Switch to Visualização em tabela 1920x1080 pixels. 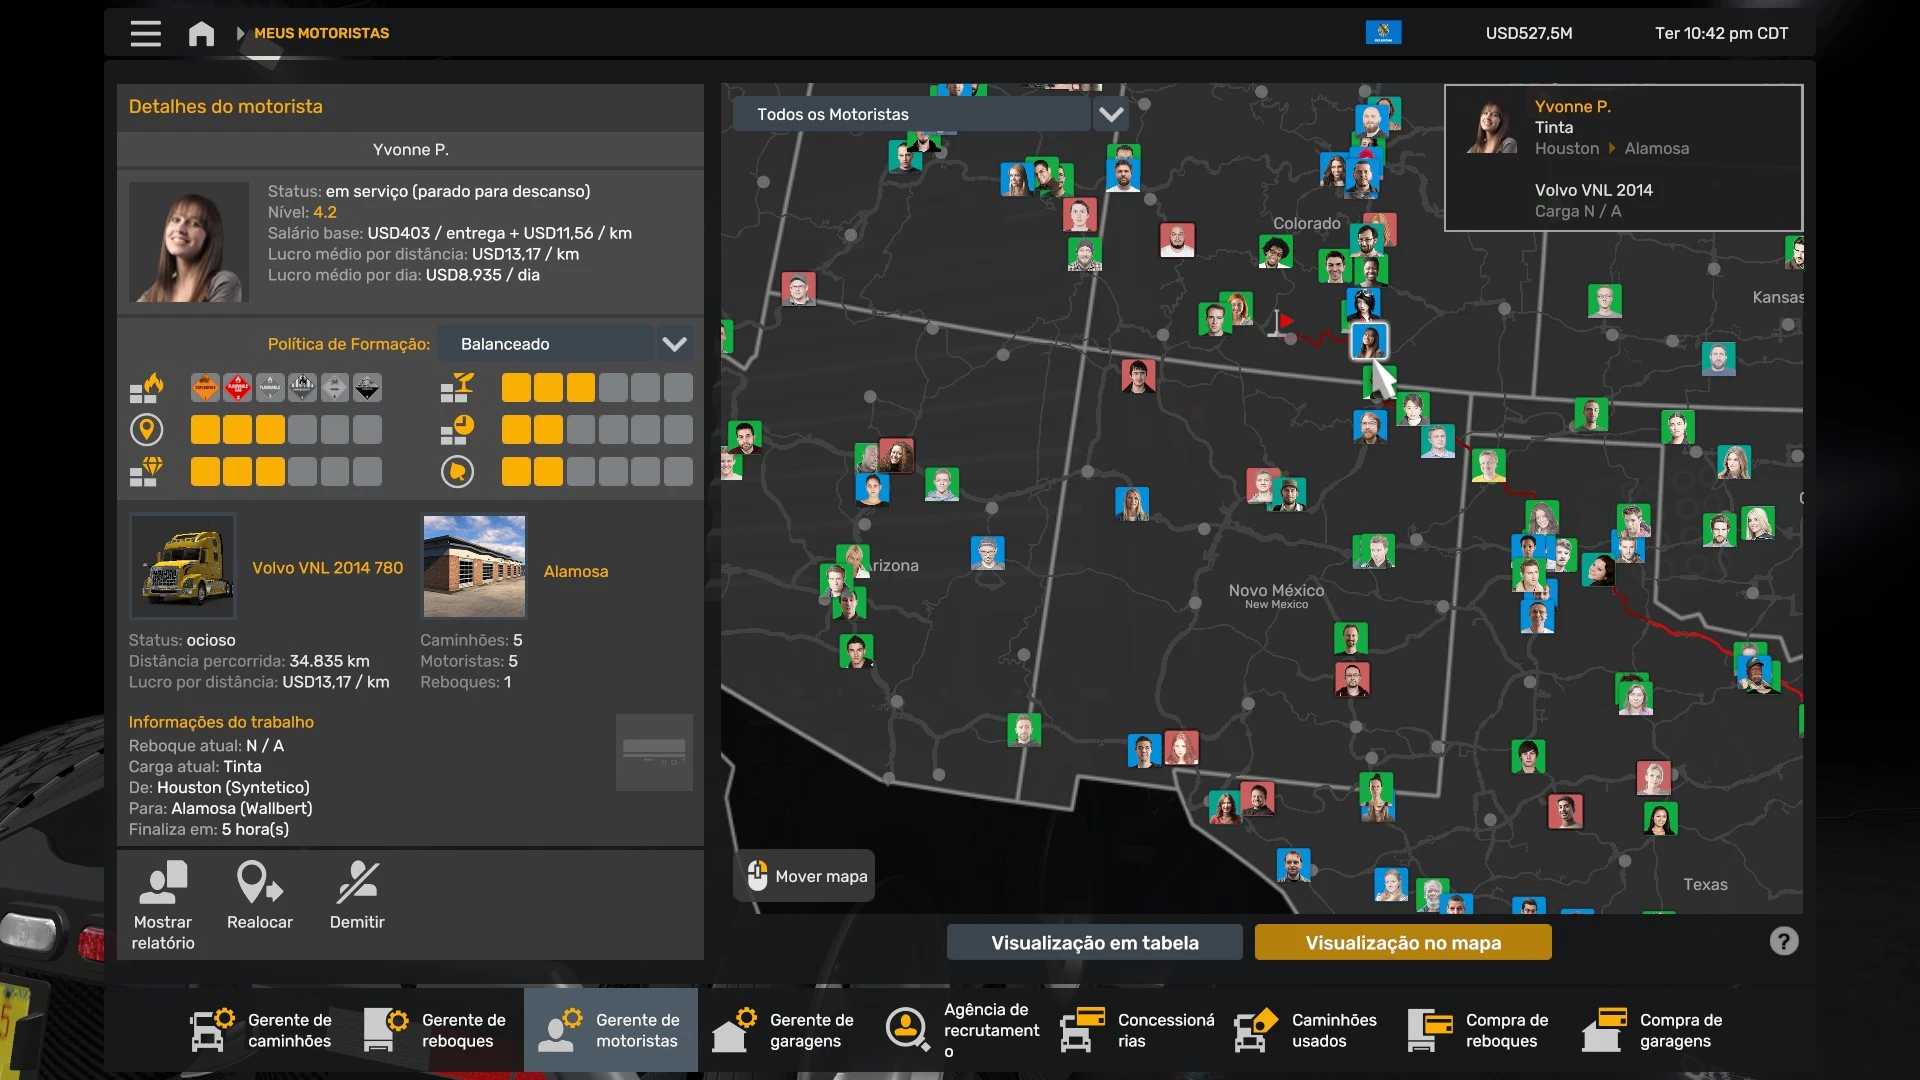[1094, 942]
